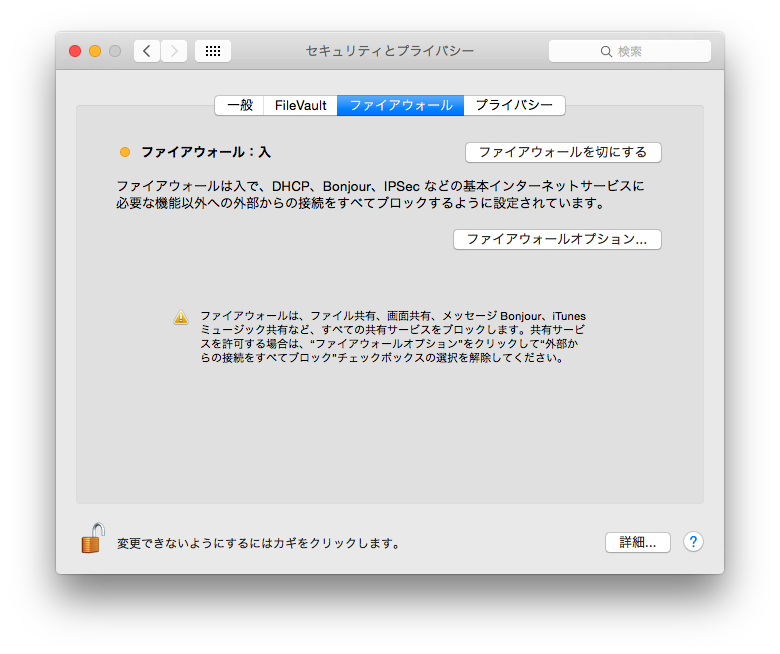Image resolution: width=780 pixels, height=654 pixels.
Task: Click the open padlock icon
Action: (x=93, y=538)
